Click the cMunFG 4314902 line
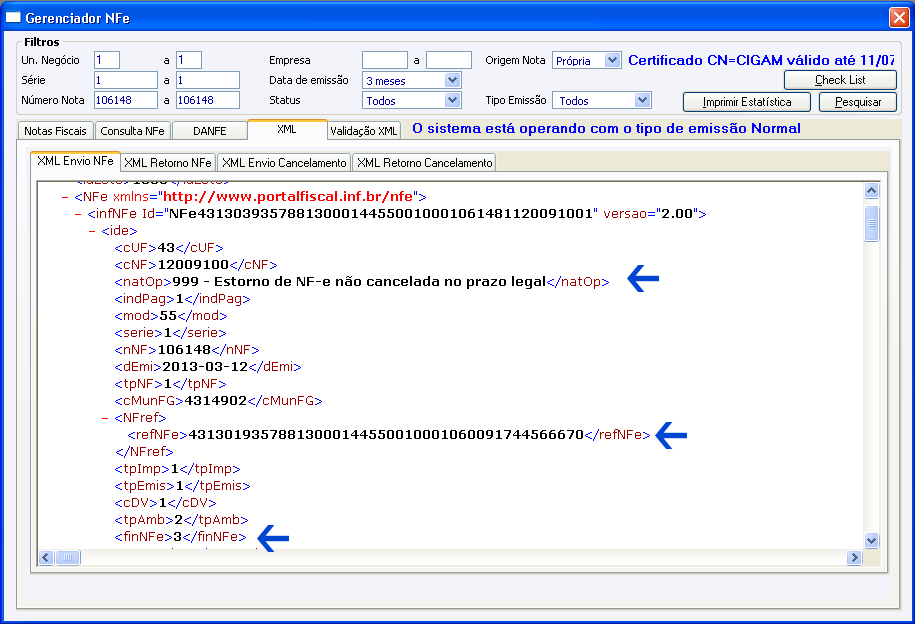Viewport: 915px width, 624px height. (x=218, y=401)
